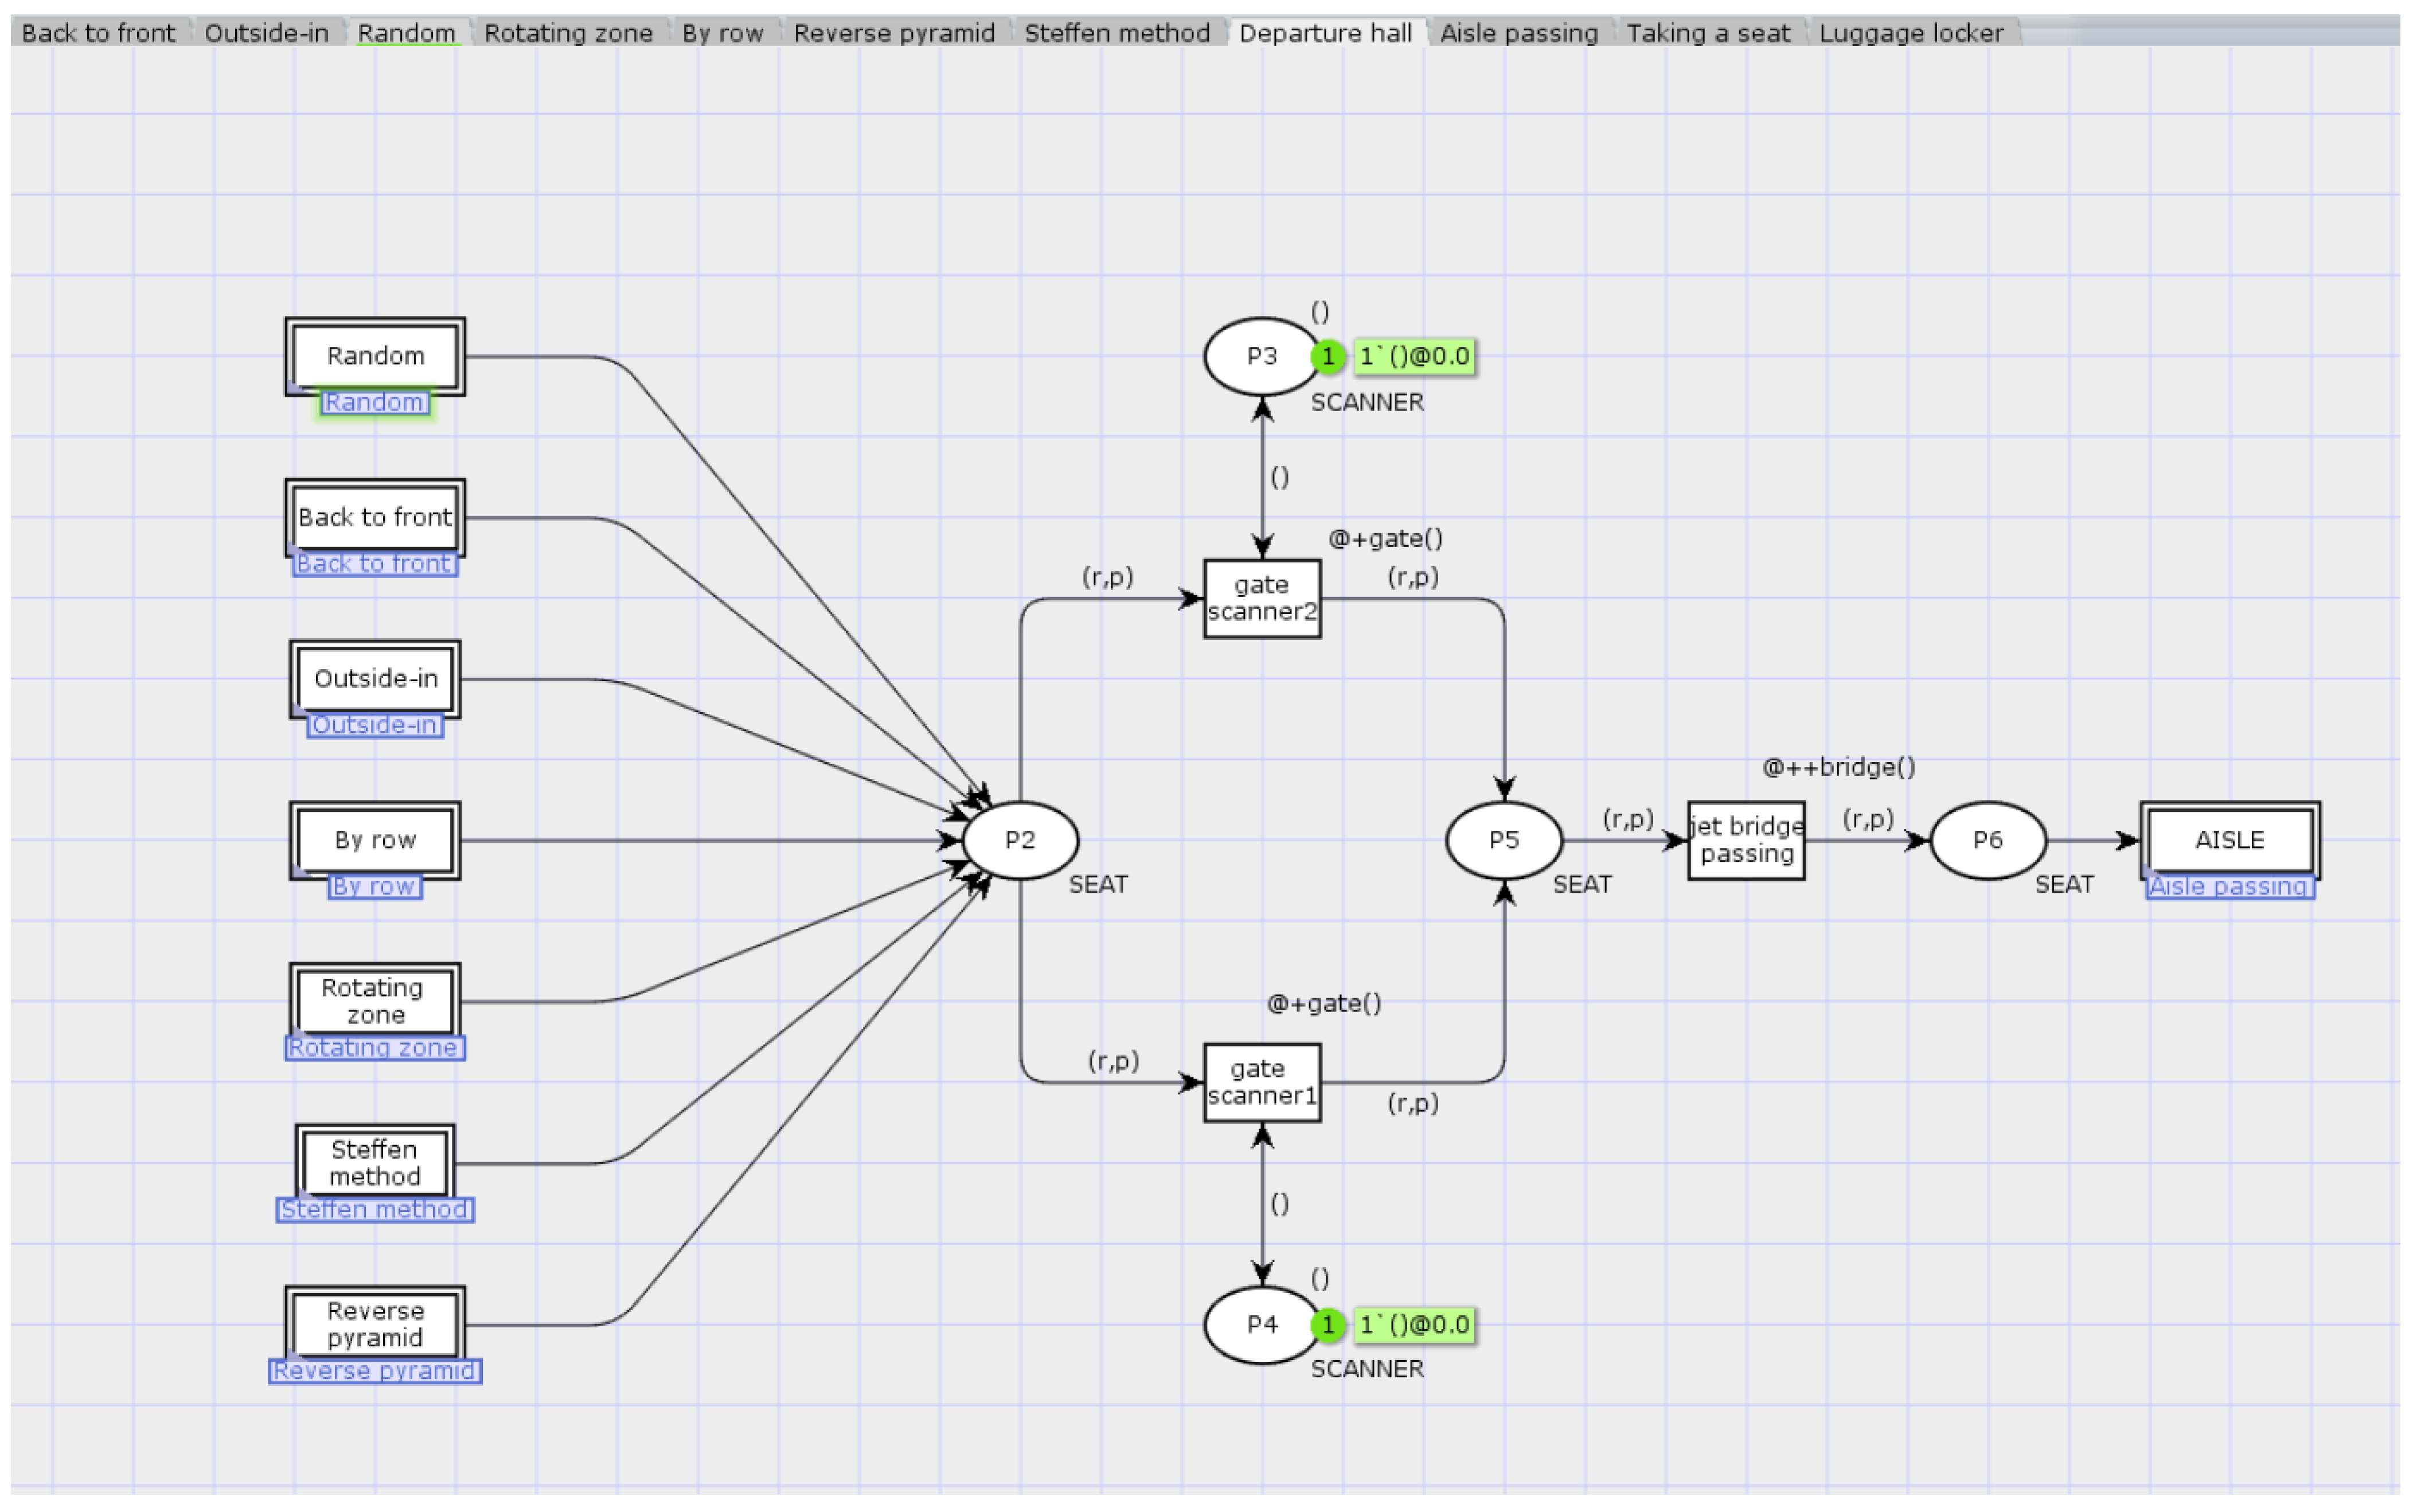Click the SEAT type label under P6

click(2064, 884)
